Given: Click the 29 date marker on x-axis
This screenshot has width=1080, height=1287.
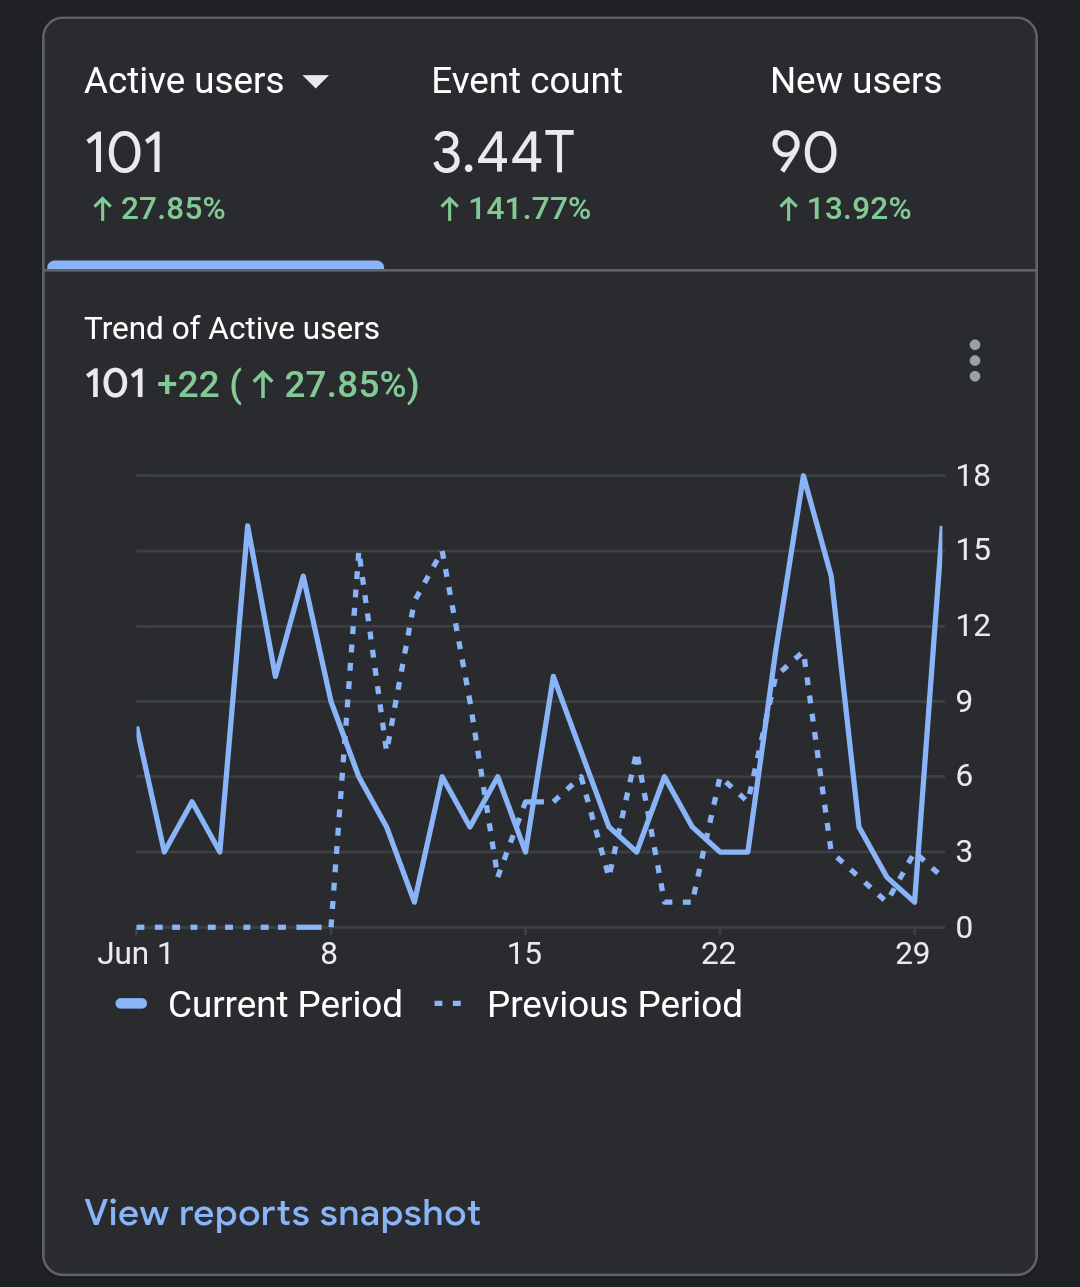Looking at the screenshot, I should pyautogui.click(x=912, y=953).
